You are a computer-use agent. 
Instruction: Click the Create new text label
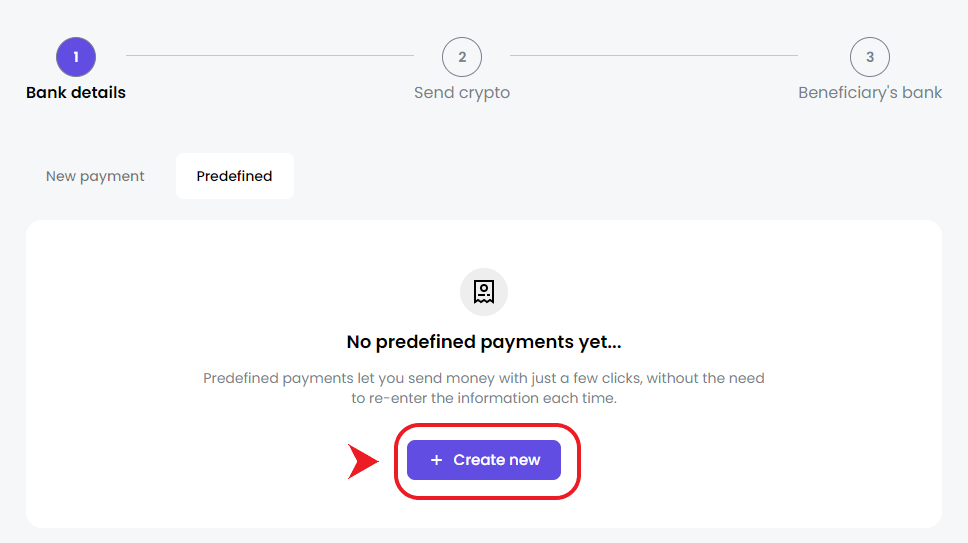(x=497, y=460)
